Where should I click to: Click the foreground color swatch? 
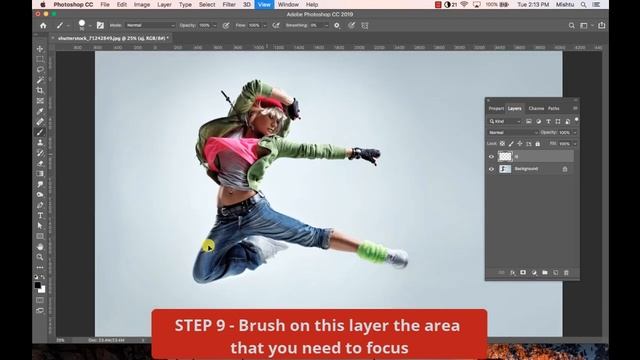pos(38,285)
